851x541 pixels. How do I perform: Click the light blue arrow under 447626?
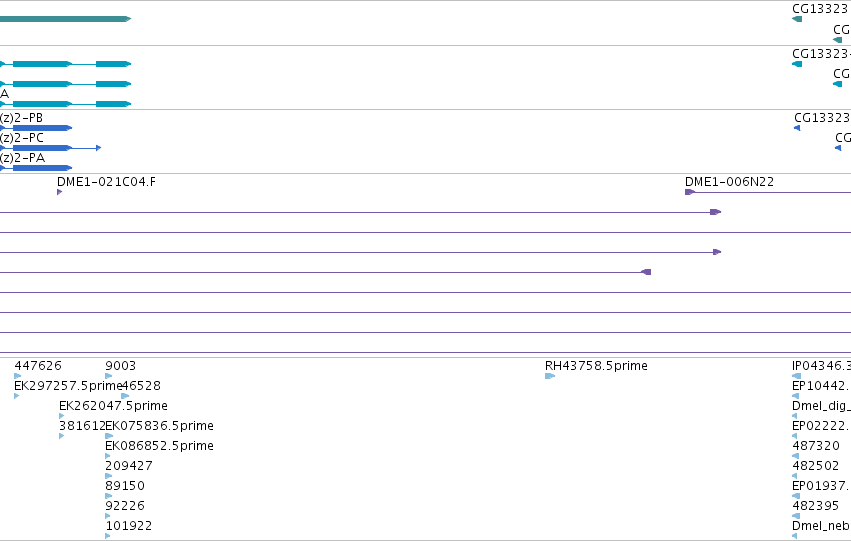point(17,376)
